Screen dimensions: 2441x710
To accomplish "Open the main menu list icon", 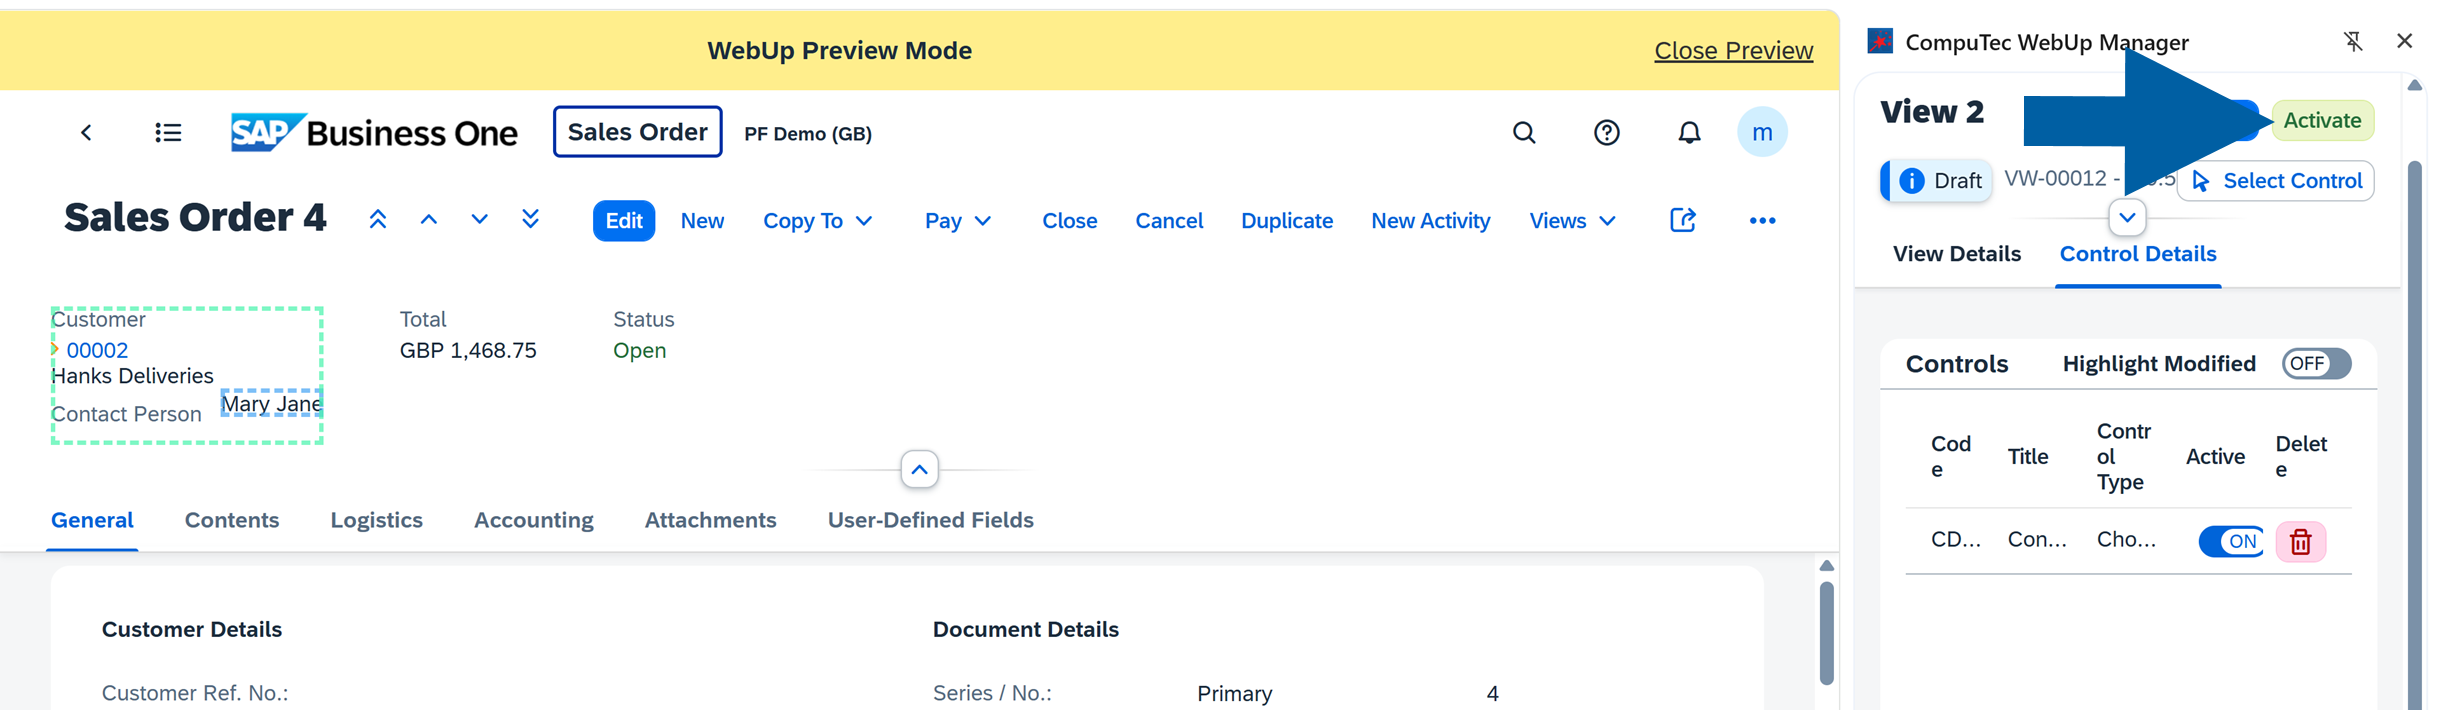I will (x=168, y=133).
